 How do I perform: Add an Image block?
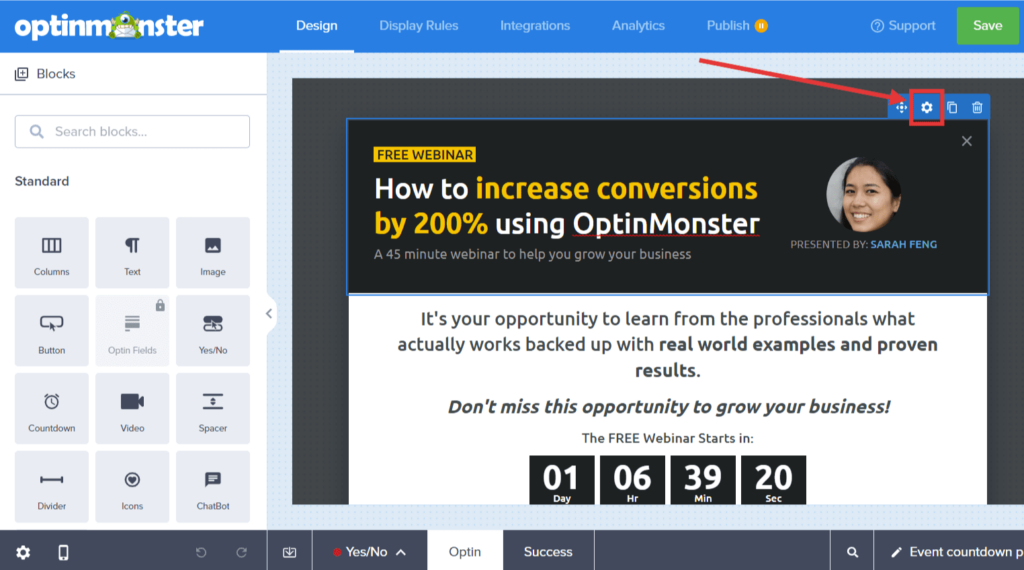tap(213, 253)
